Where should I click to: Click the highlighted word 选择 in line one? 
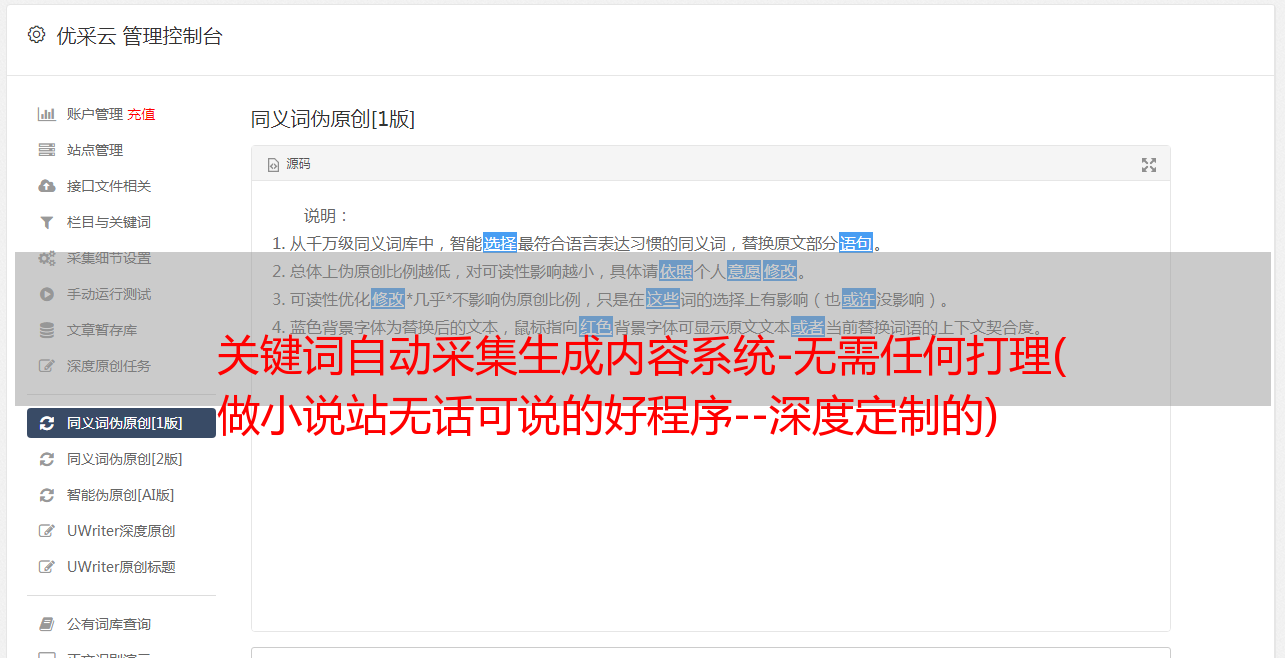[500, 243]
